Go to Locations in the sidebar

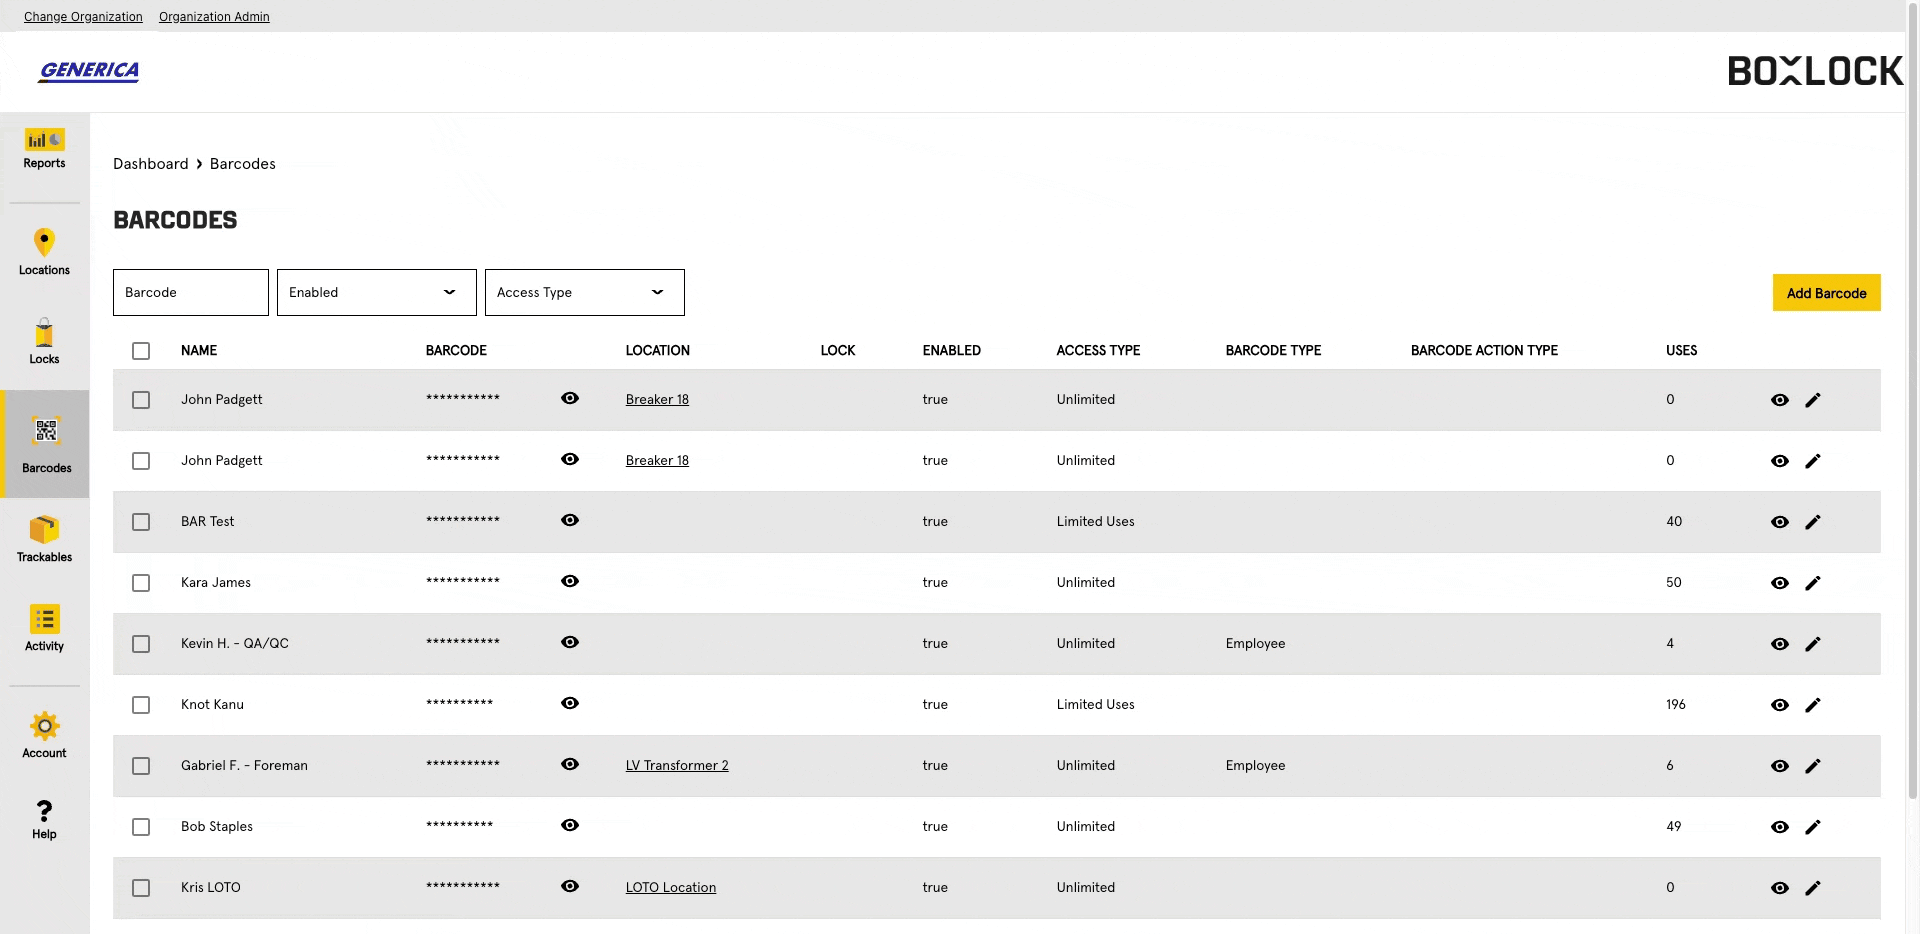click(44, 242)
